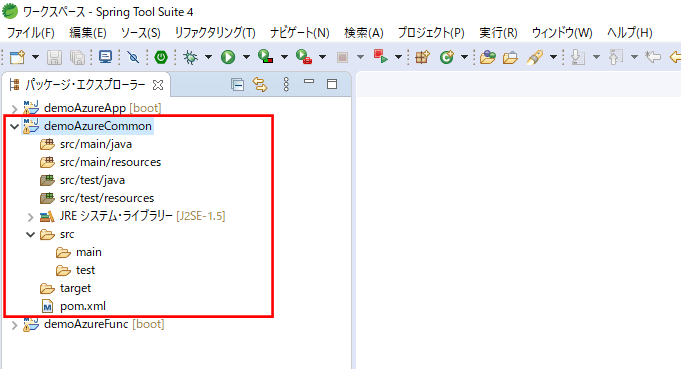Click the External Tools run icon
The image size is (681, 369).
point(304,57)
